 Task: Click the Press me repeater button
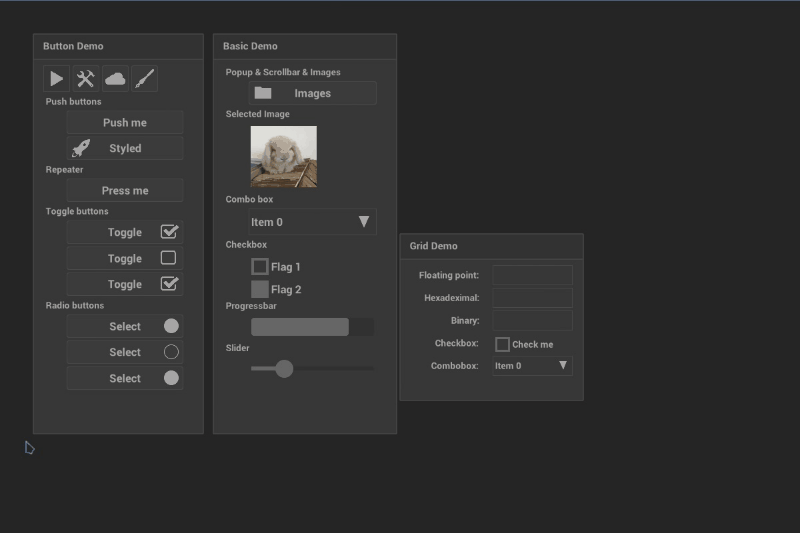coord(125,190)
